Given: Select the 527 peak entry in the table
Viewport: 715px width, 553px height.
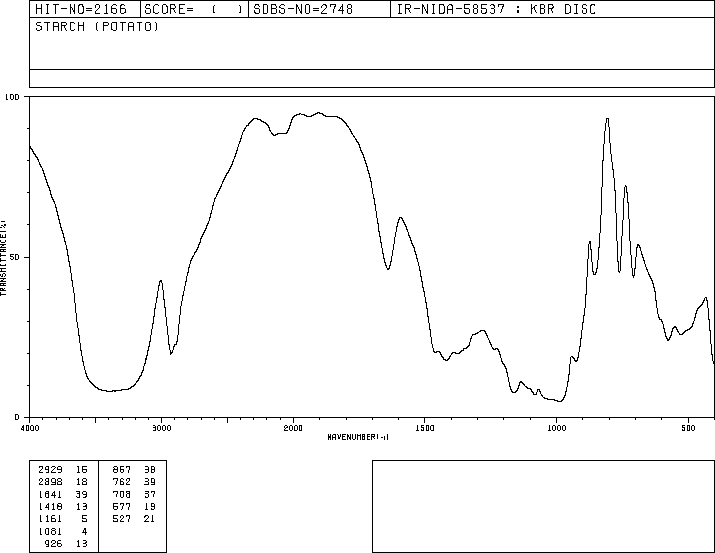Looking at the screenshot, I should (x=122, y=519).
